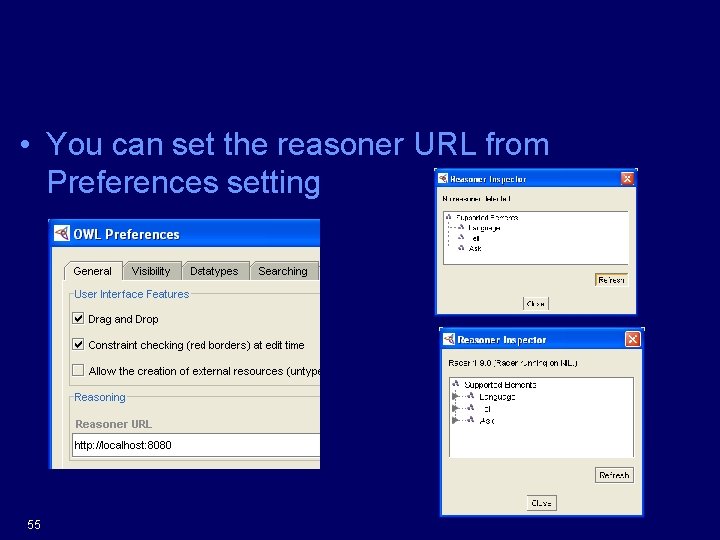Click Refresh in upper Reasoner Inspector

coord(611,280)
